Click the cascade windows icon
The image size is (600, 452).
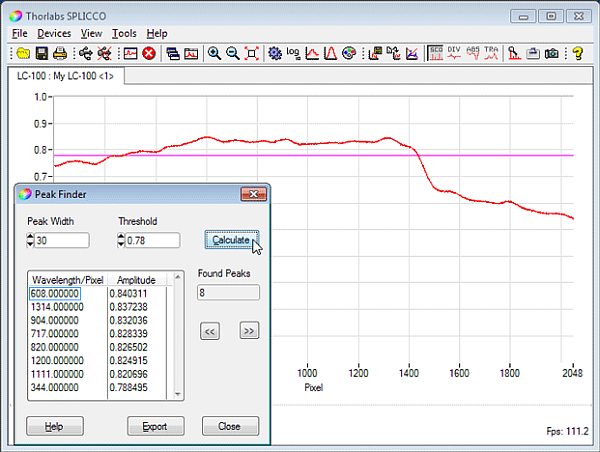(173, 53)
